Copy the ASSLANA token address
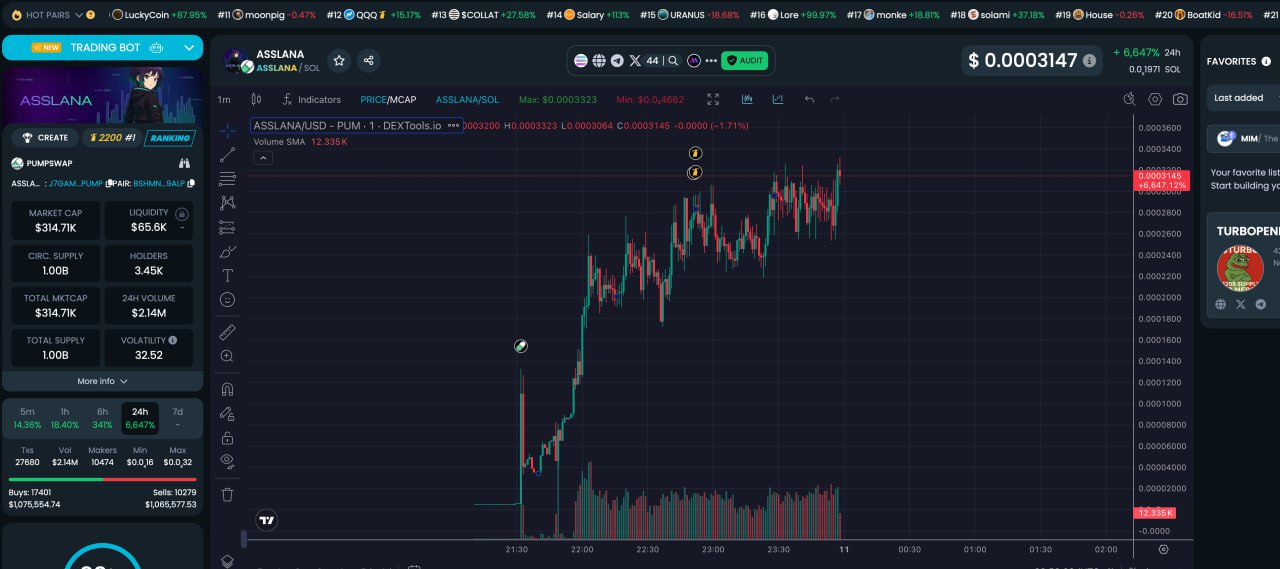Viewport: 1280px width, 569px height. pos(110,183)
